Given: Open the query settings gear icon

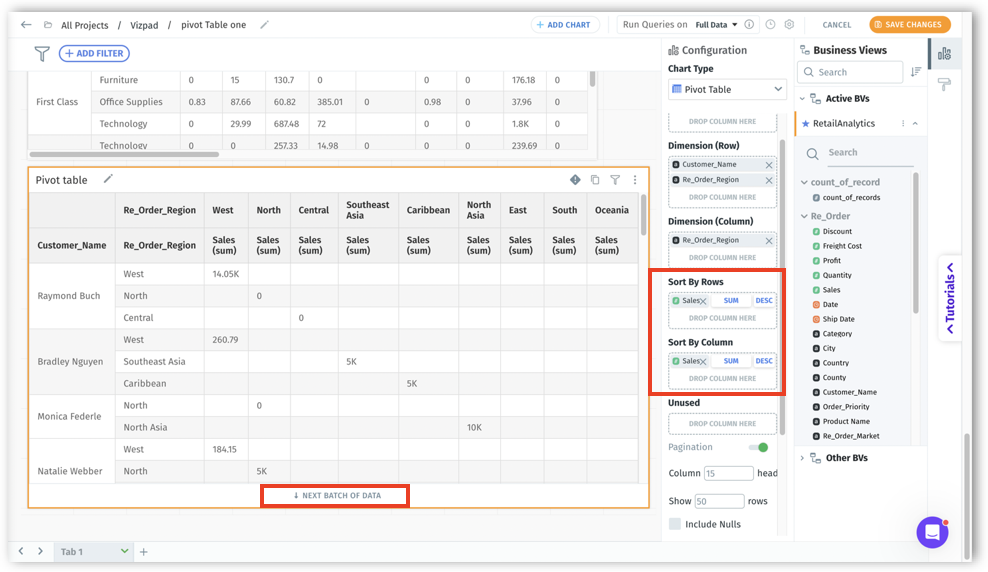Looking at the screenshot, I should (x=789, y=25).
